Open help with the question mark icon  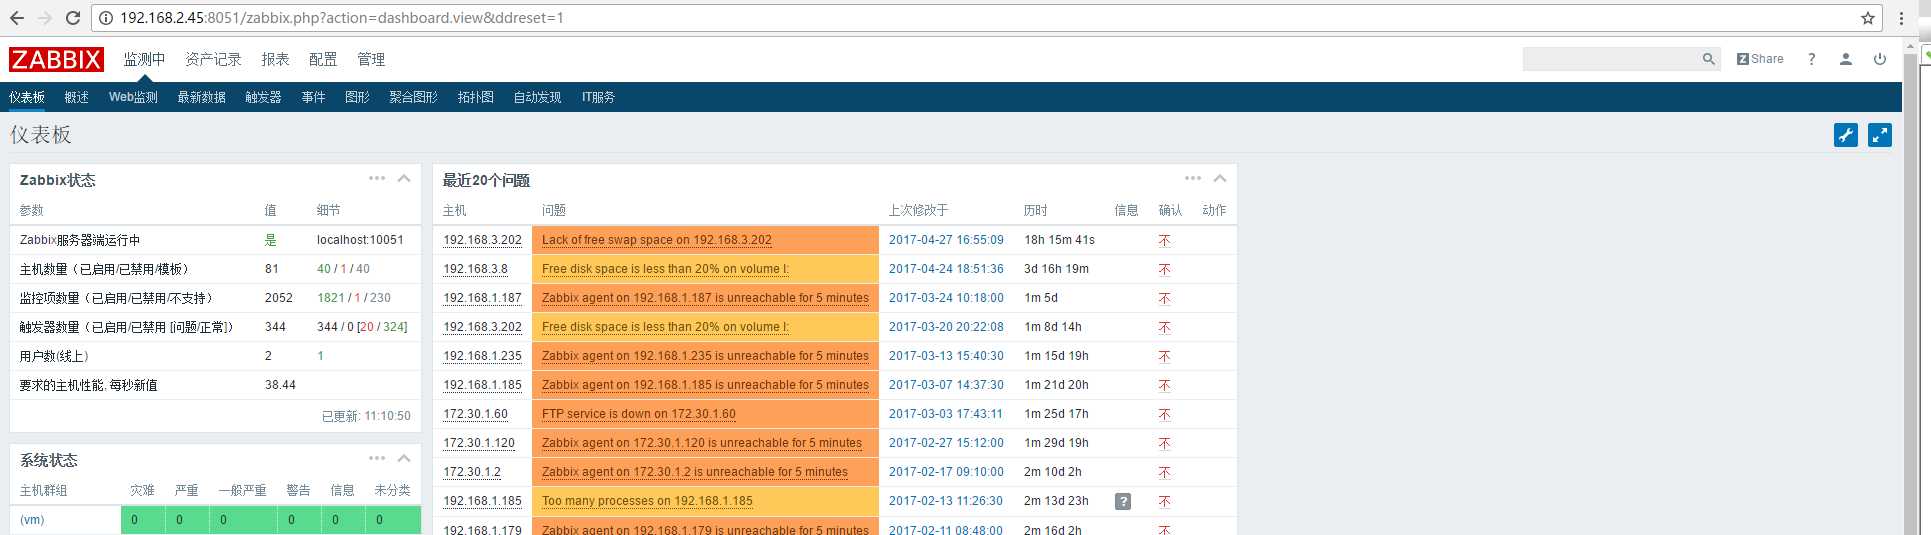1811,59
